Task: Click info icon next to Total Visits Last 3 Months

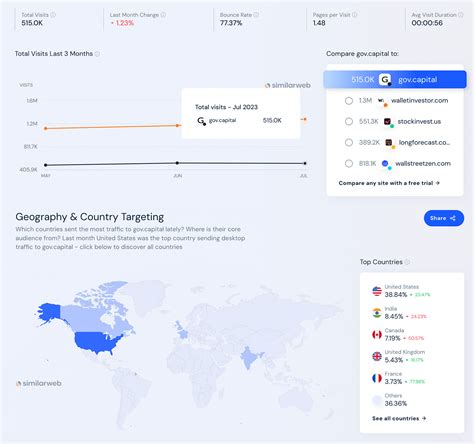Action: click(x=97, y=54)
